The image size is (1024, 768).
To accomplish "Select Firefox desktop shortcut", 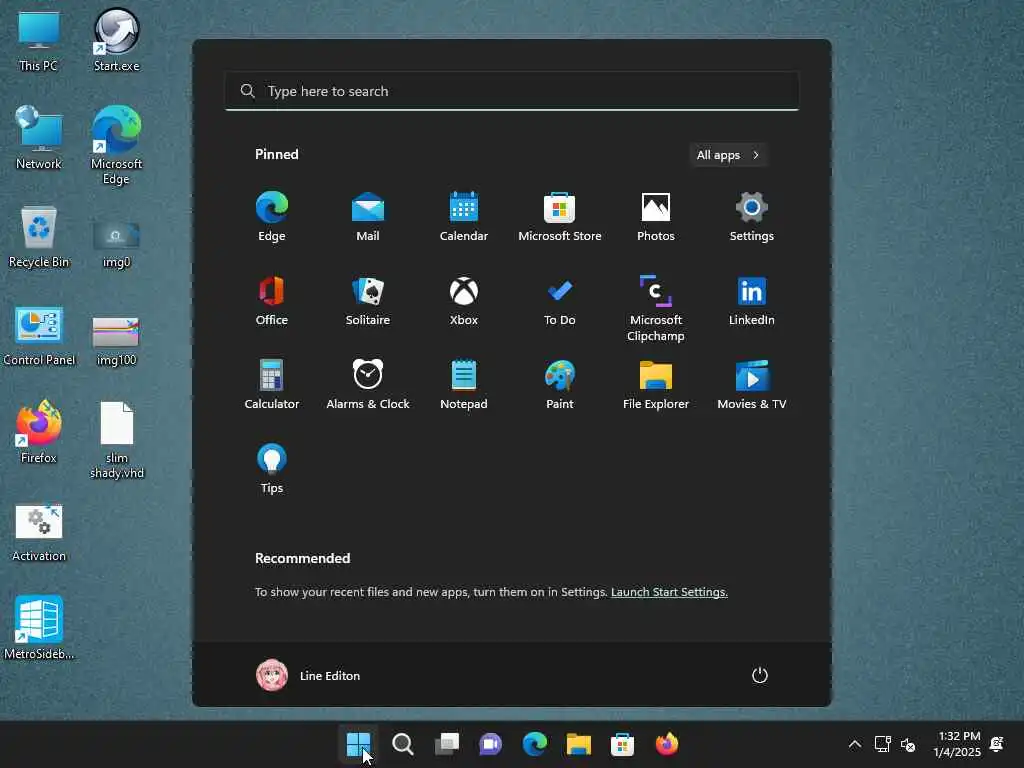I will point(39,432).
